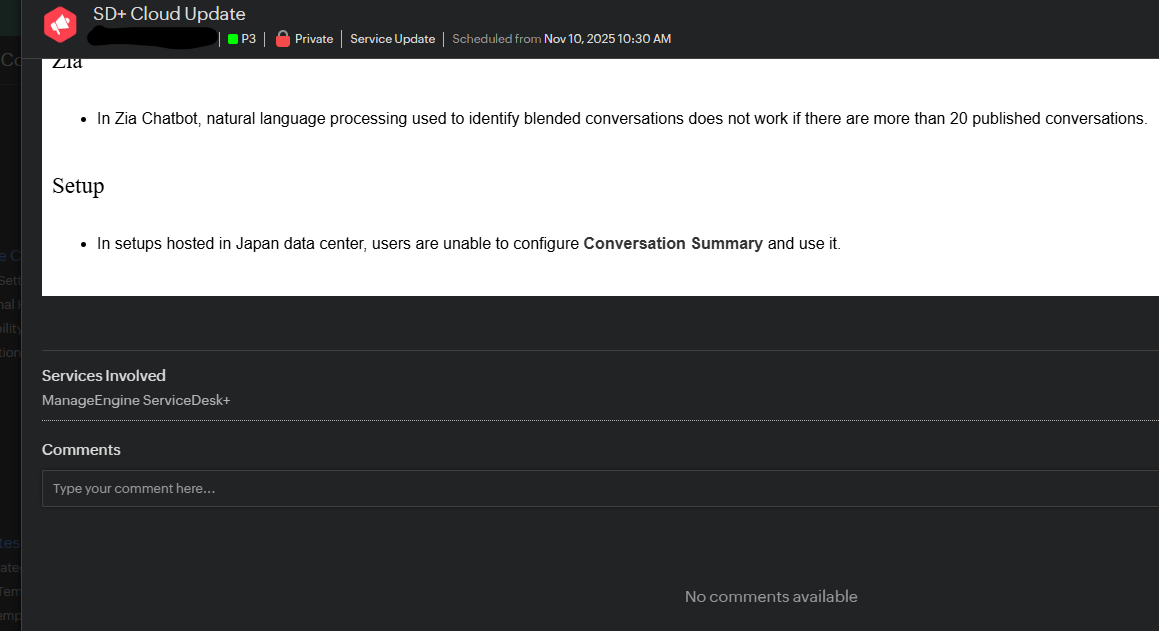
Task: Click the Service Update type label
Action: [x=392, y=39]
